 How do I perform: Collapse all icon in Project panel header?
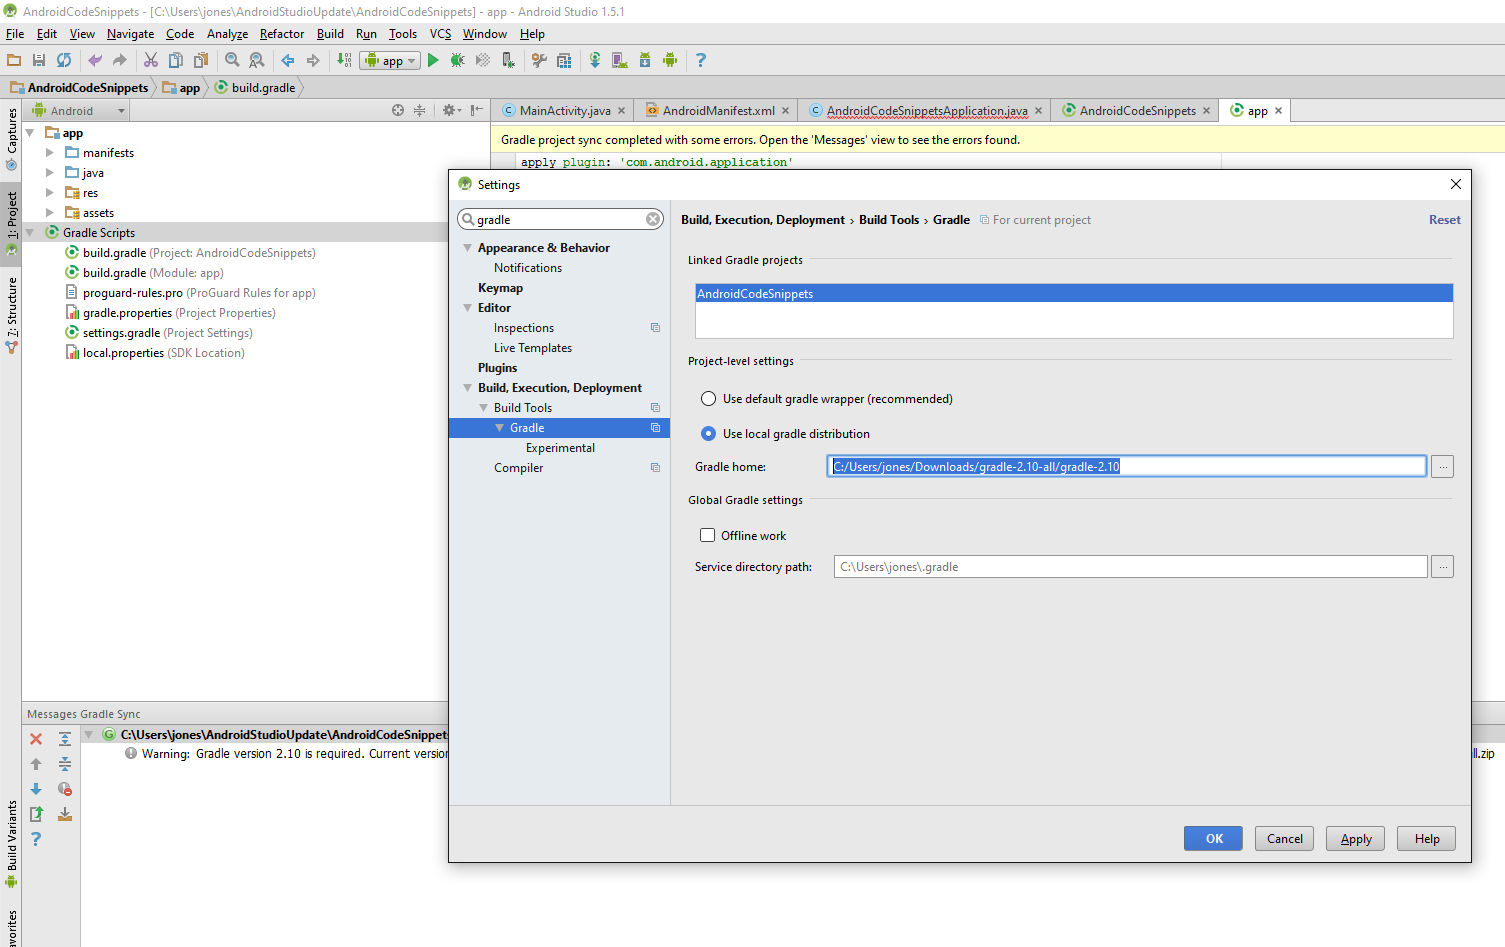click(420, 110)
